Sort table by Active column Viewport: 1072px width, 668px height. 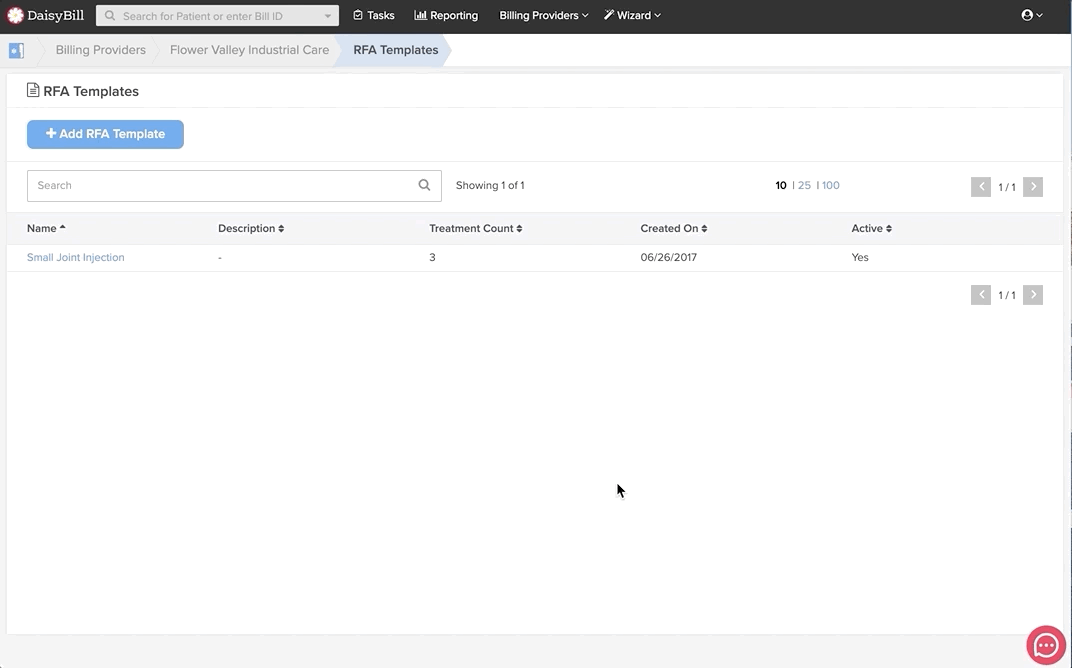pos(872,228)
